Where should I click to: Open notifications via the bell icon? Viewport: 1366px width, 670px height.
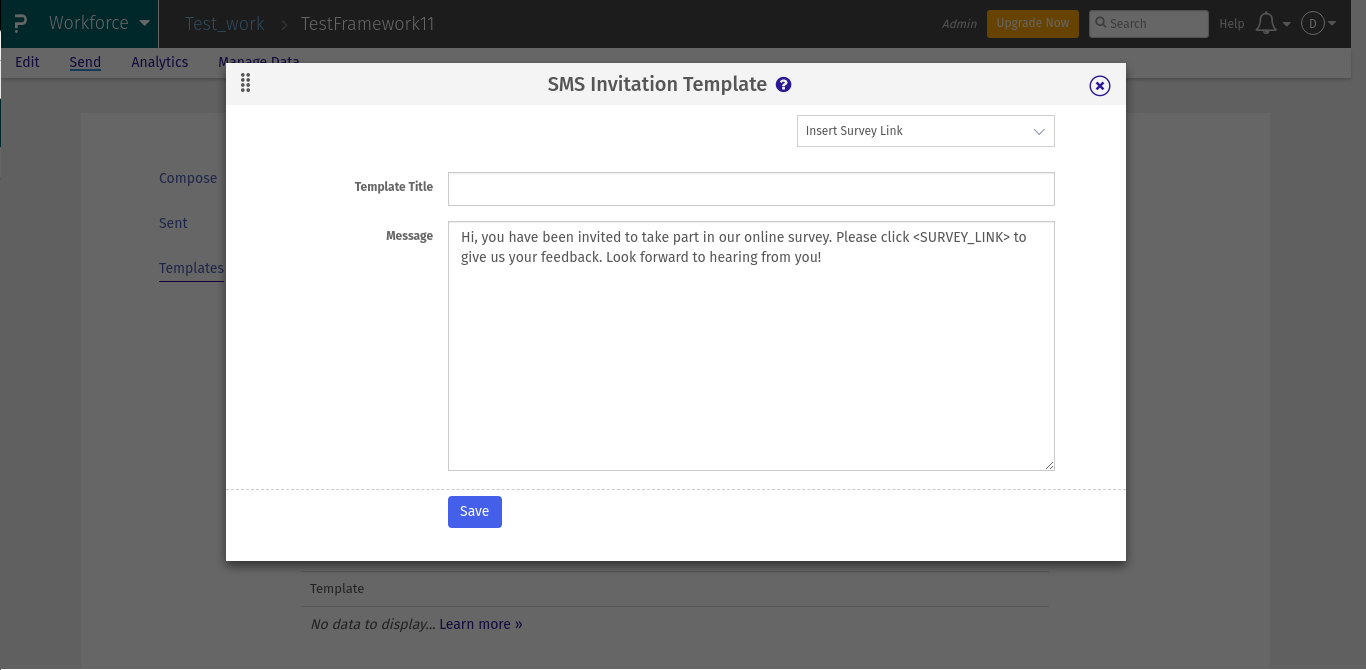tap(1265, 22)
